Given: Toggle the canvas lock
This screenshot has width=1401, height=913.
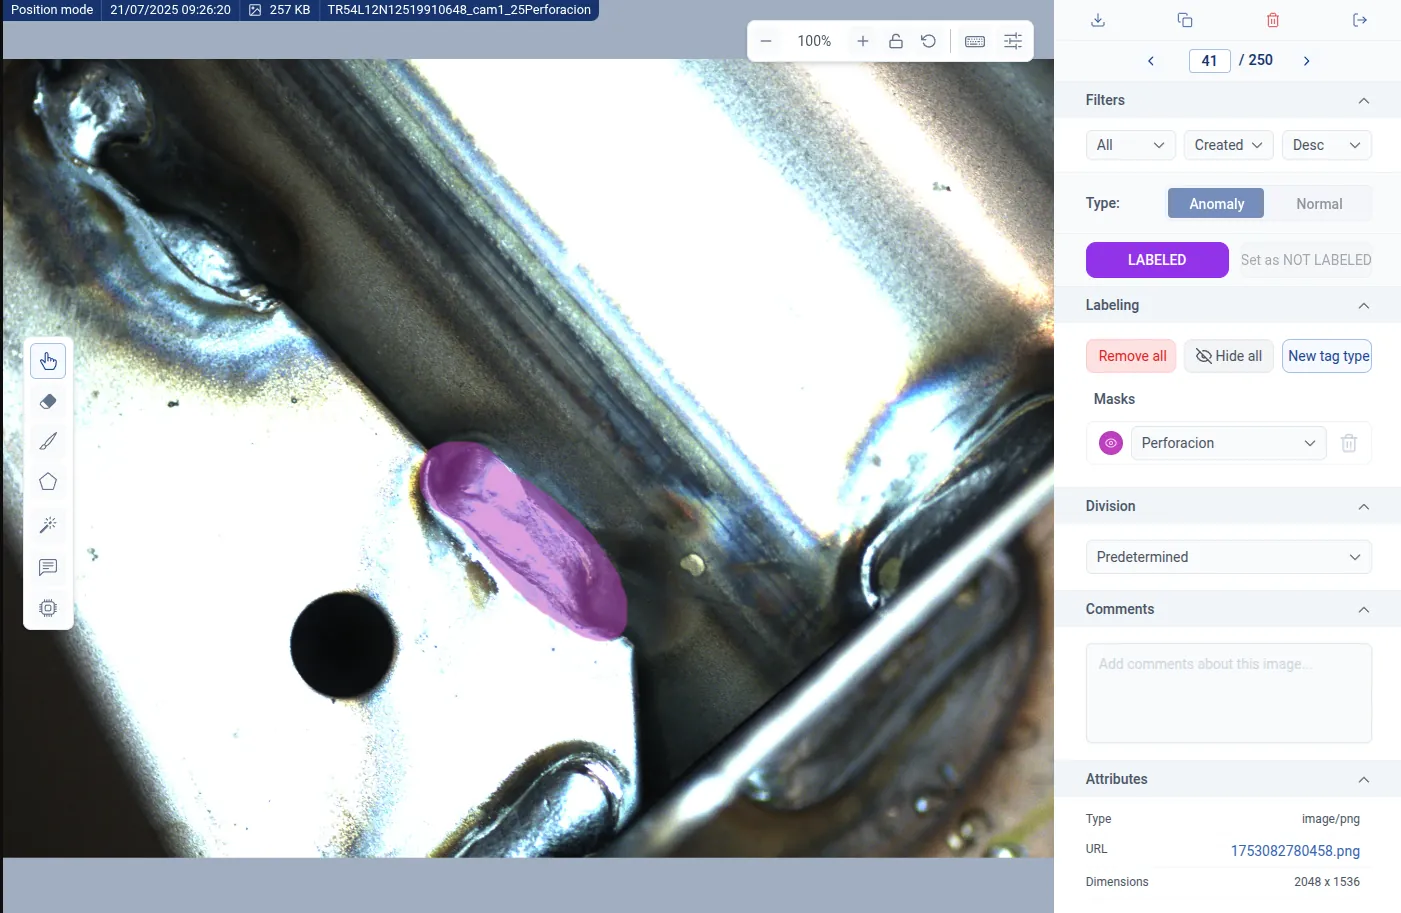Looking at the screenshot, I should (x=895, y=40).
